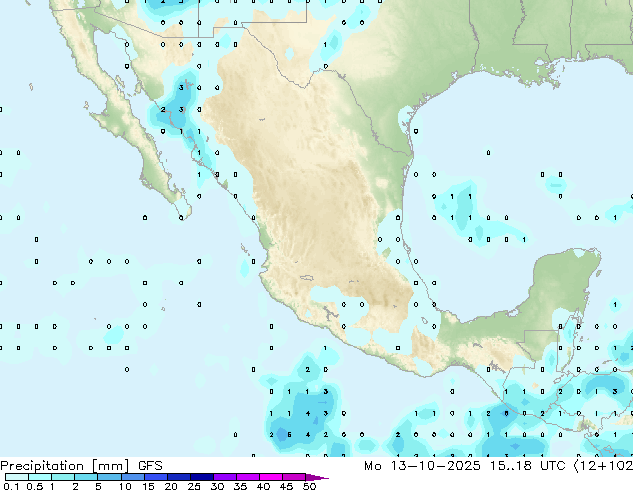Viewport: 634px width, 490px height.
Task: Click the "0.5" scale label
Action: point(34,486)
